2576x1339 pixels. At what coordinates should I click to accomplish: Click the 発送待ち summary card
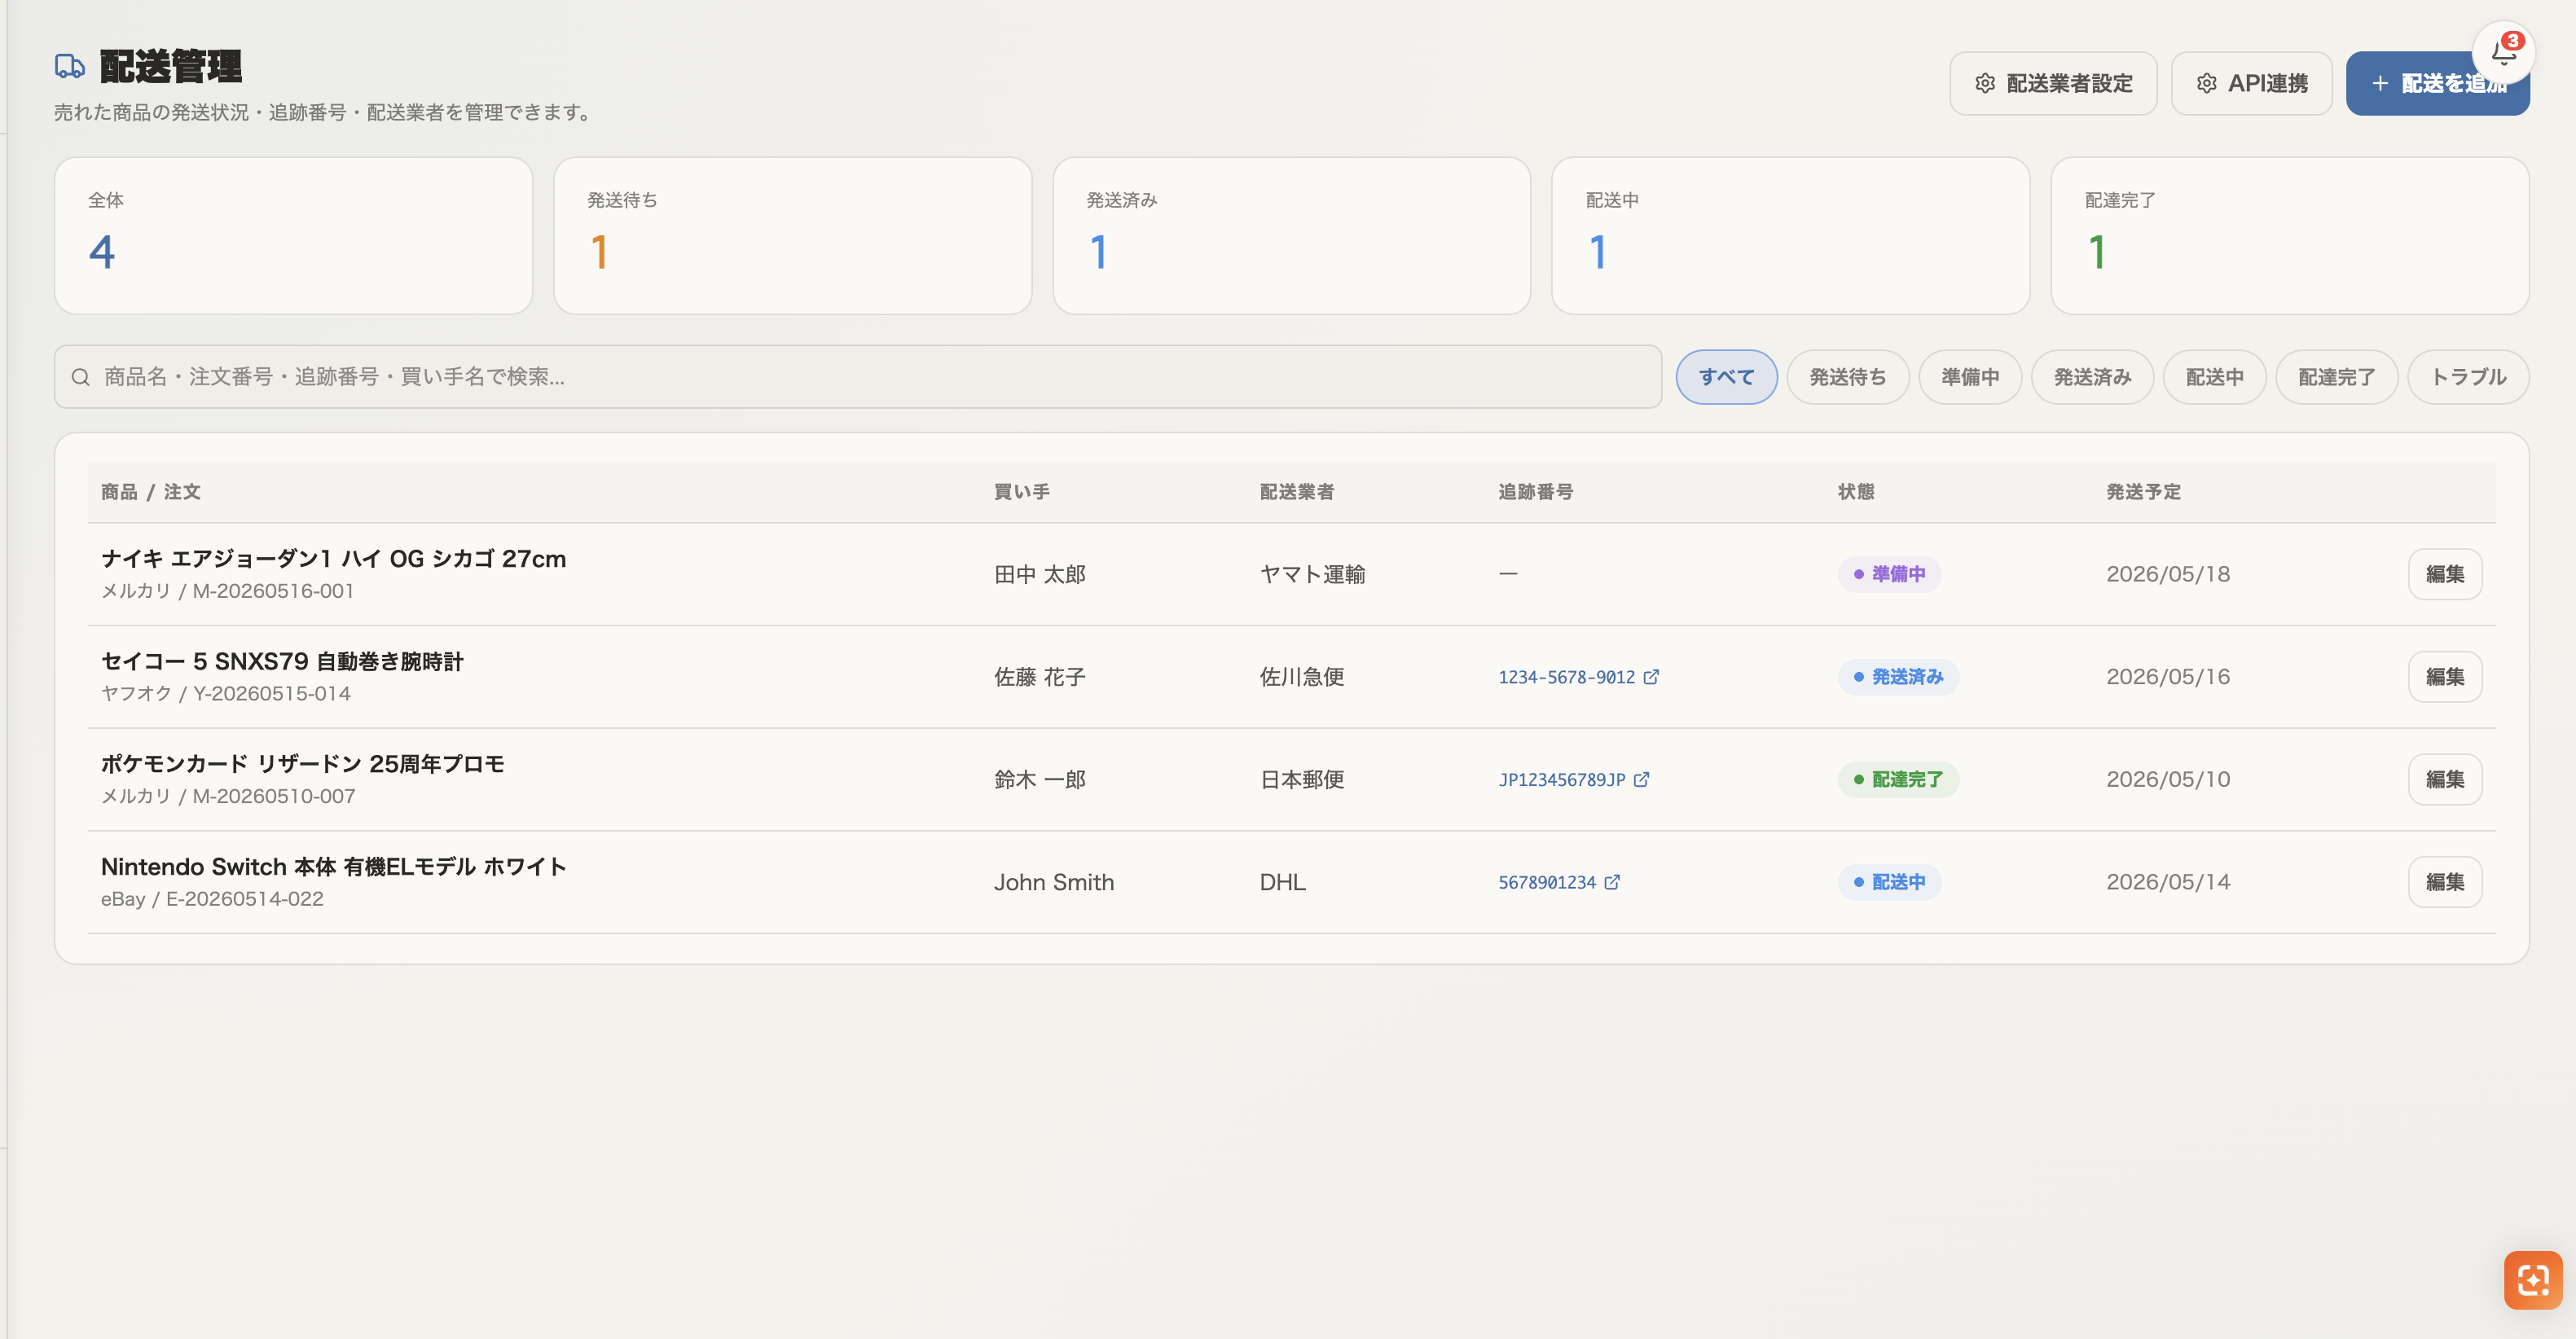pyautogui.click(x=792, y=236)
